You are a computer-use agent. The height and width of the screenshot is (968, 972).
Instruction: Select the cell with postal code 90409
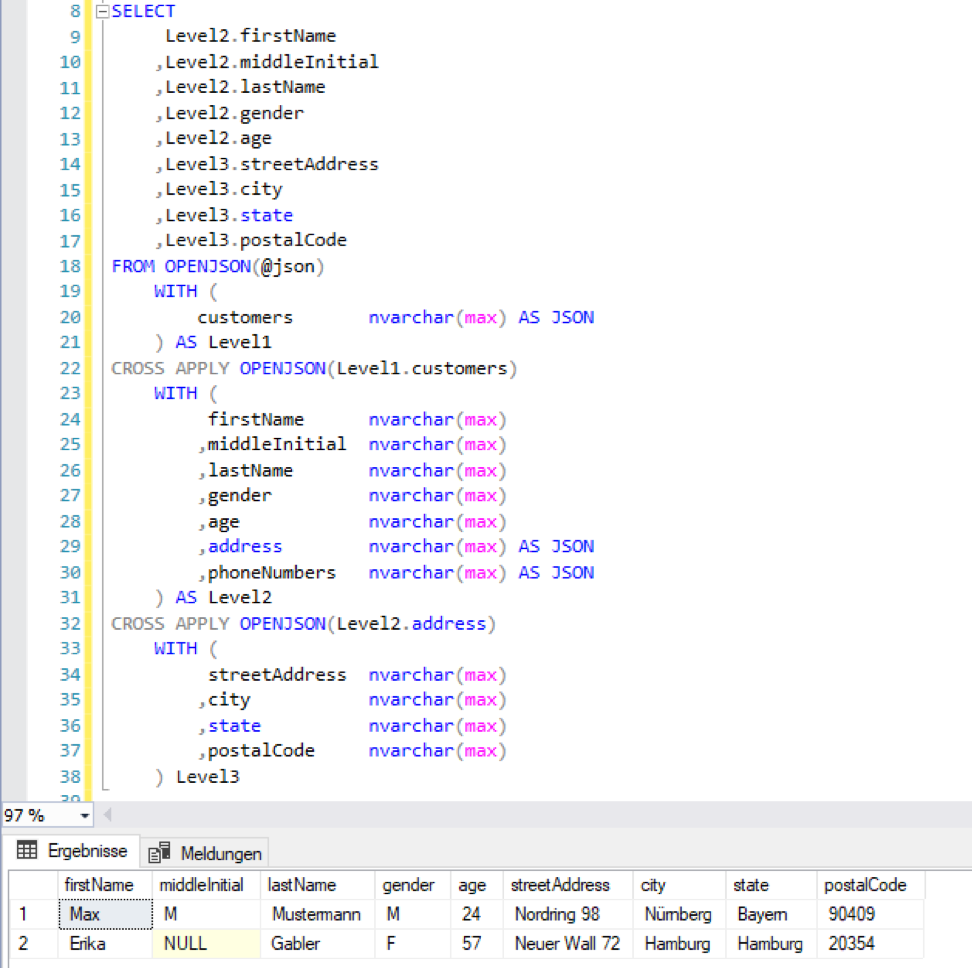click(852, 914)
